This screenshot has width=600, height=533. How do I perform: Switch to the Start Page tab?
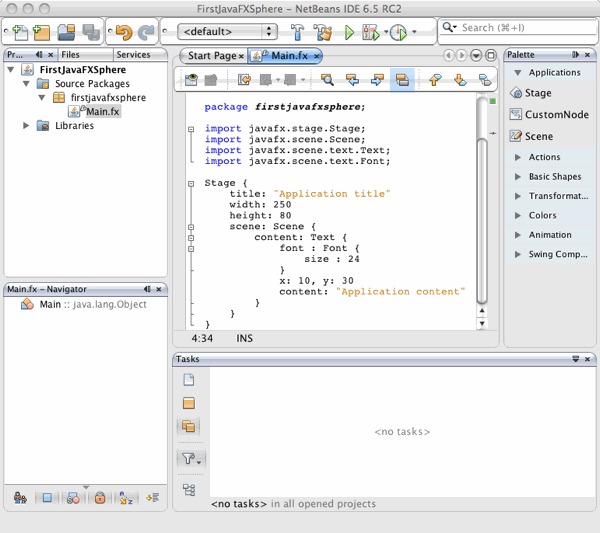212,56
